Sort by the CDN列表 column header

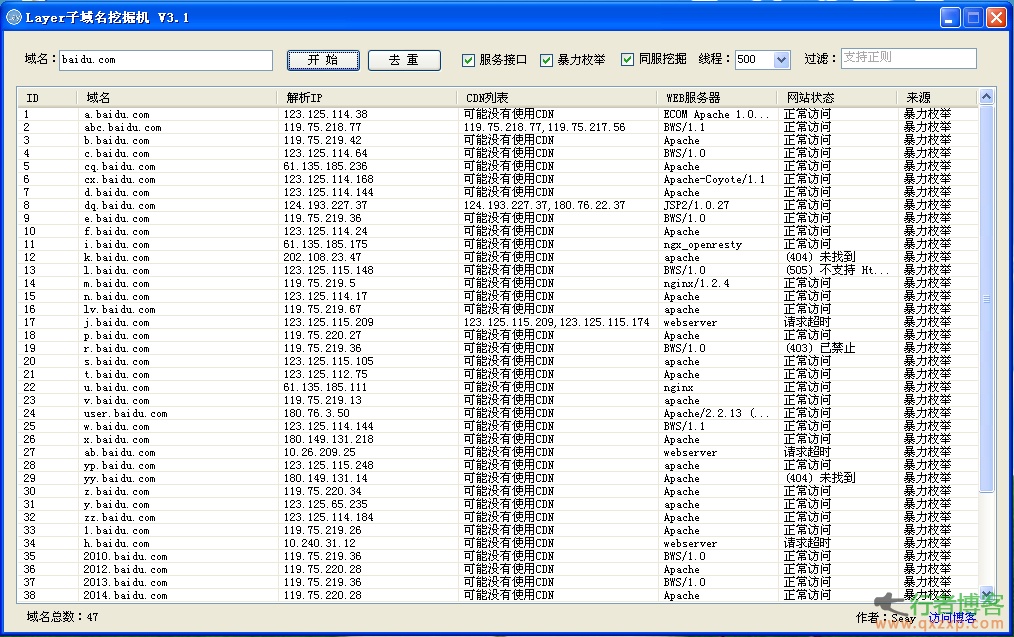click(x=557, y=98)
